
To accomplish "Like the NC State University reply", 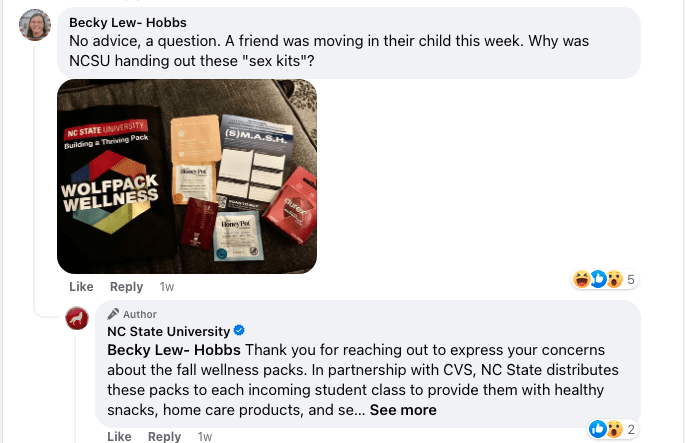I will (x=119, y=437).
